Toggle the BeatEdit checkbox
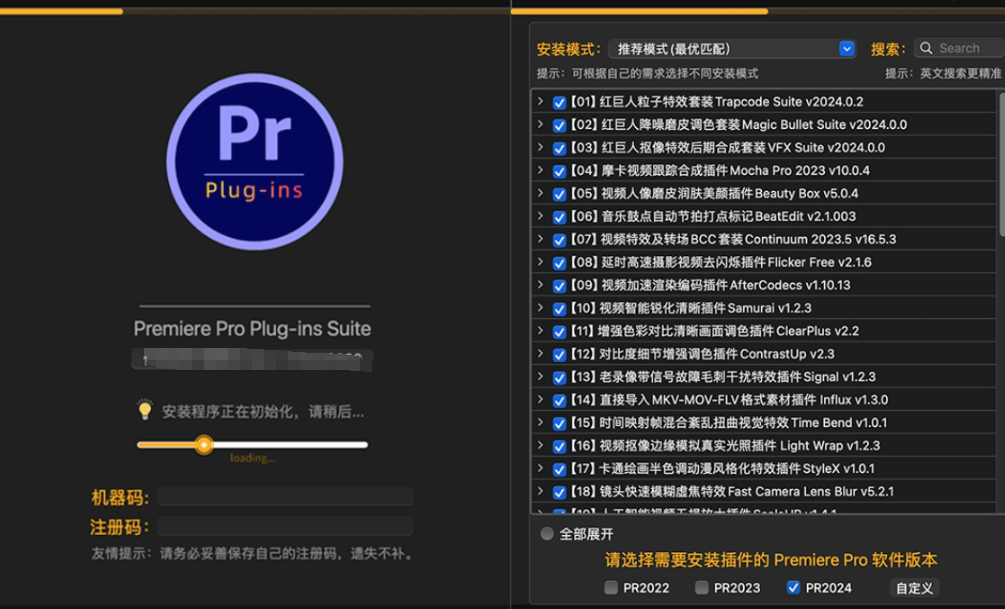The height and width of the screenshot is (609, 1005). (559, 217)
